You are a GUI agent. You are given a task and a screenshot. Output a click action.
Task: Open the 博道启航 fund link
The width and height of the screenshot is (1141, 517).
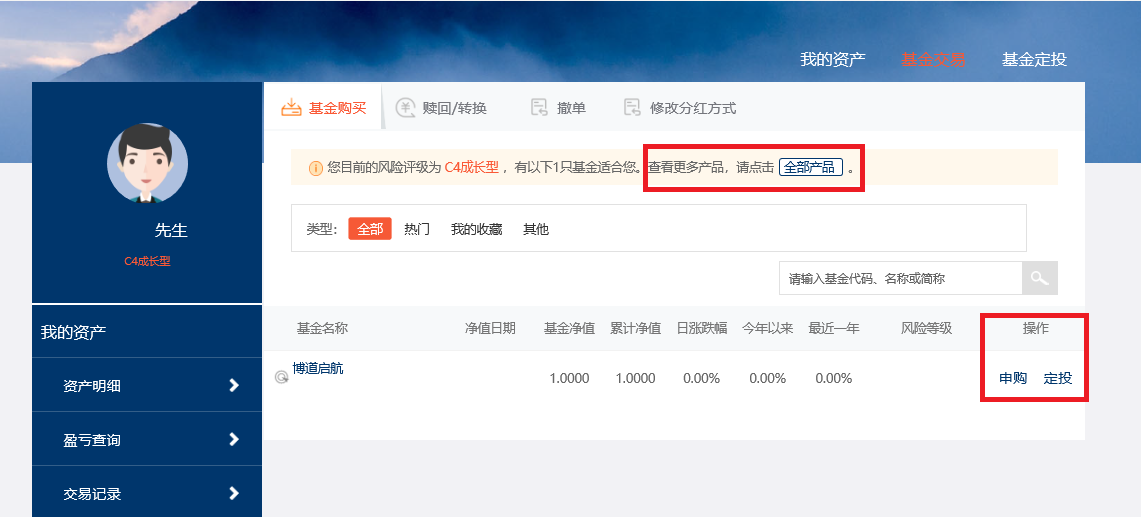click(318, 368)
